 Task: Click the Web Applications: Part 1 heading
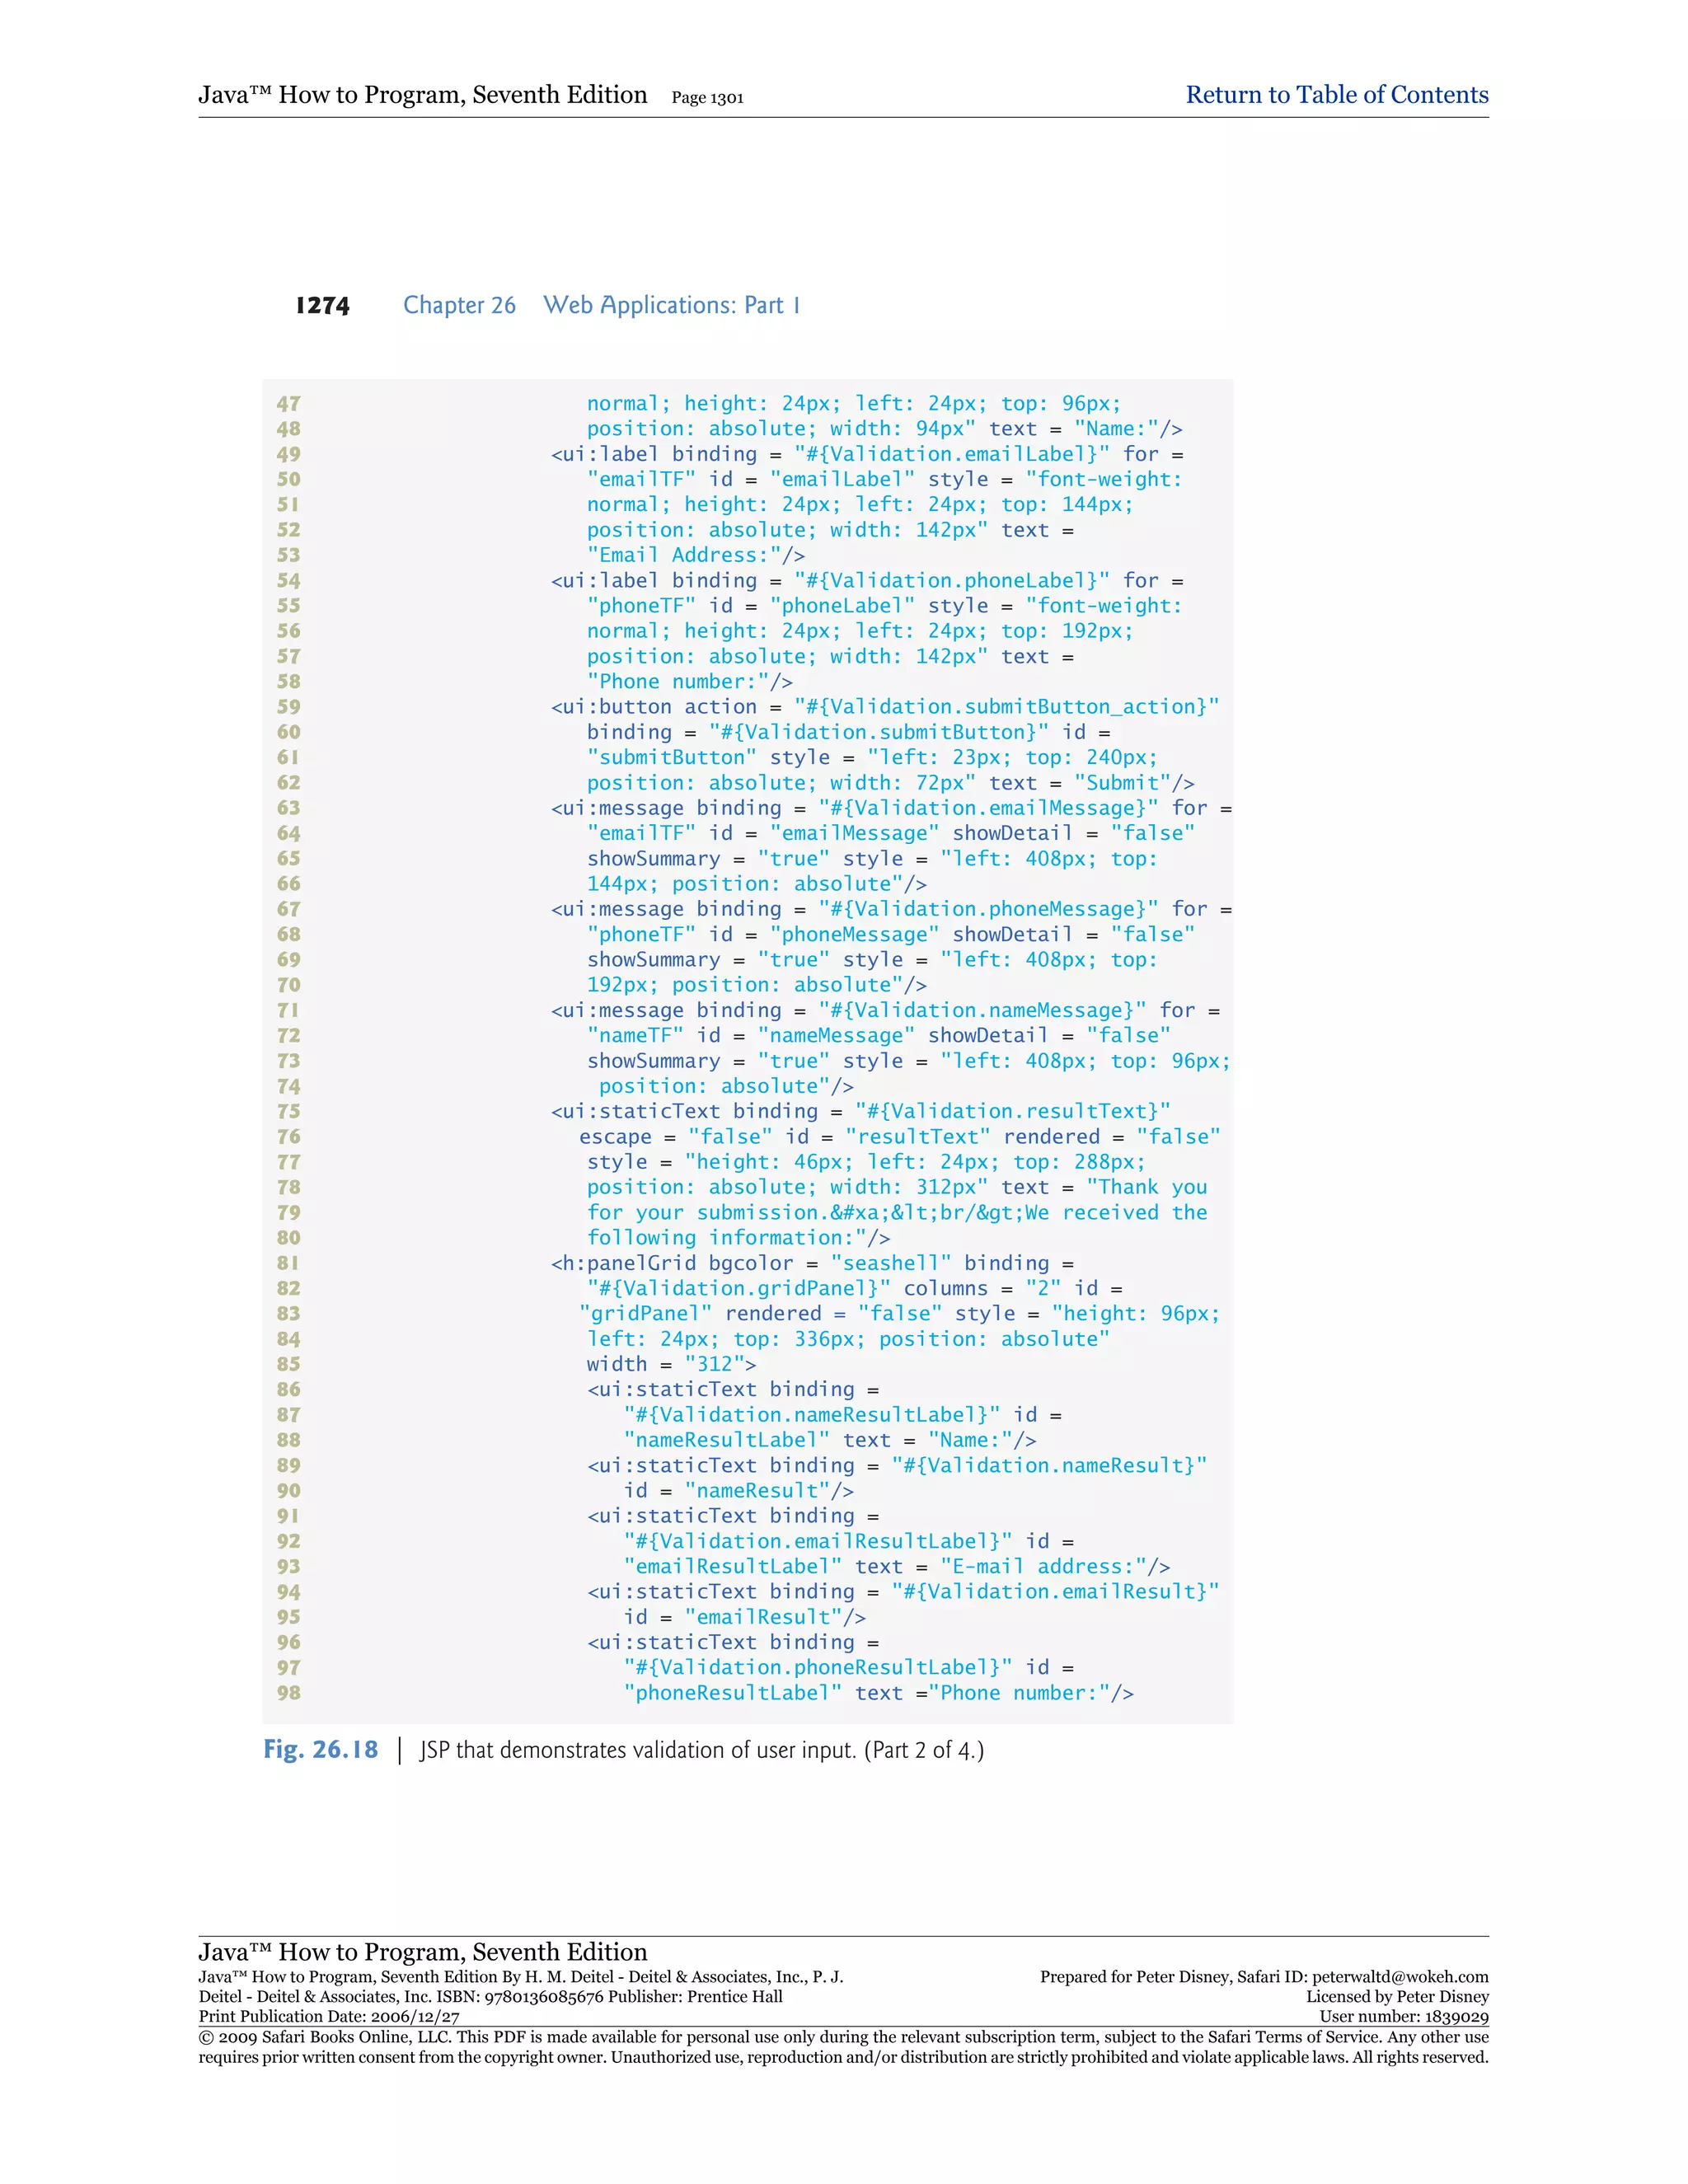671,305
